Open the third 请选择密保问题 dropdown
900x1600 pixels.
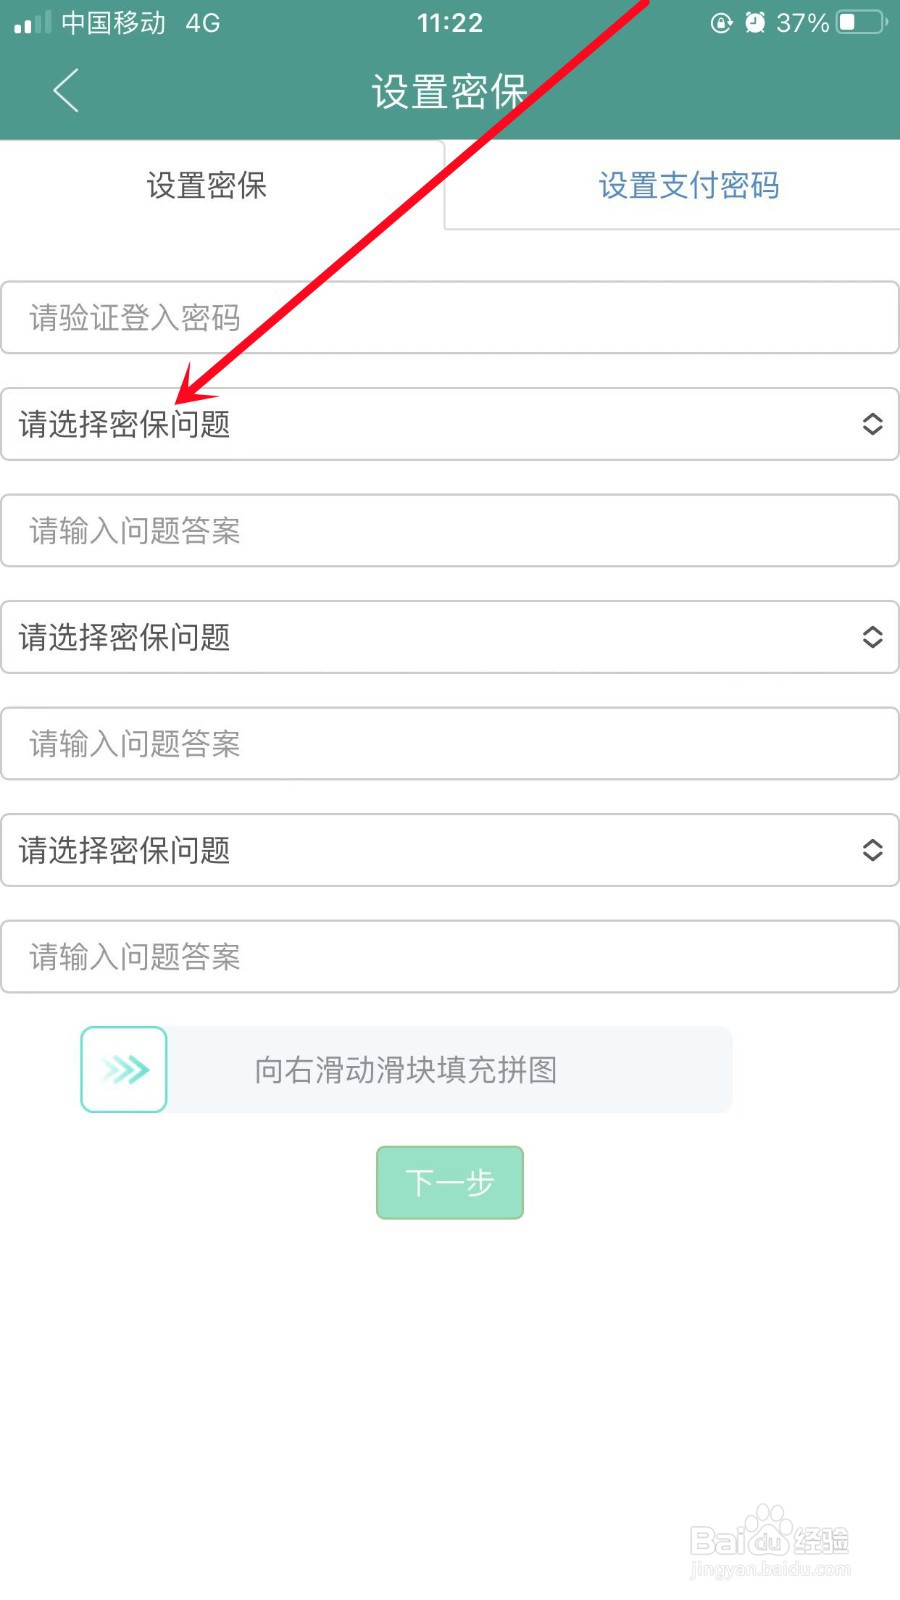pyautogui.click(x=450, y=850)
